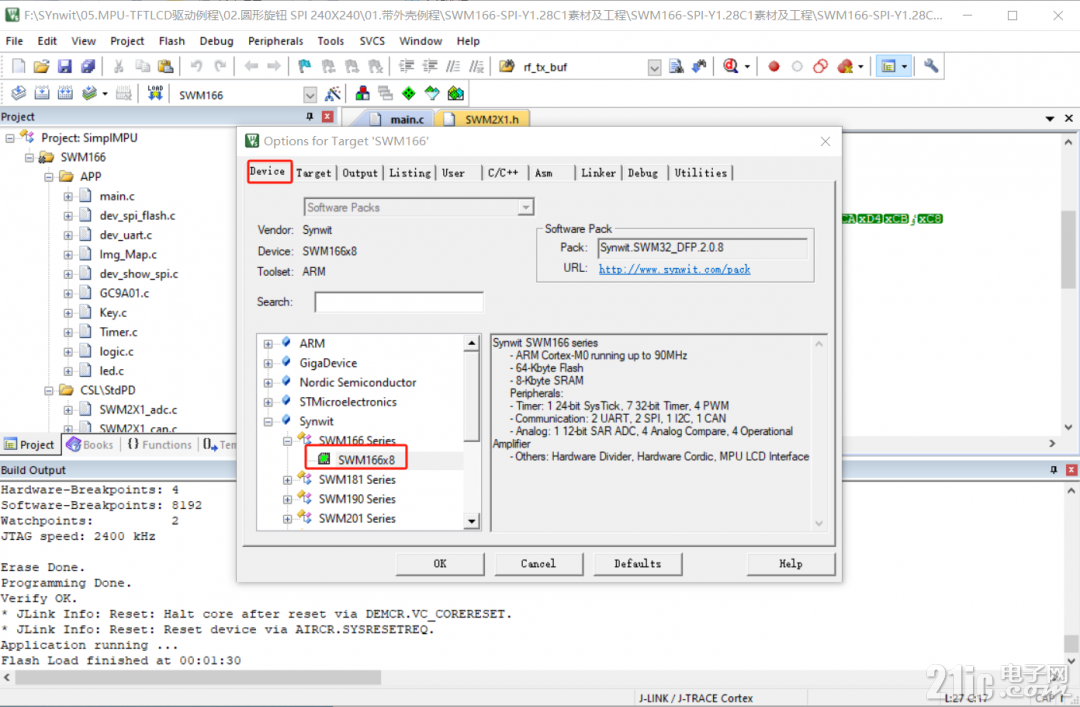Insert a breakpoint using the red dot icon
Image resolution: width=1080 pixels, height=707 pixels.
(x=774, y=67)
